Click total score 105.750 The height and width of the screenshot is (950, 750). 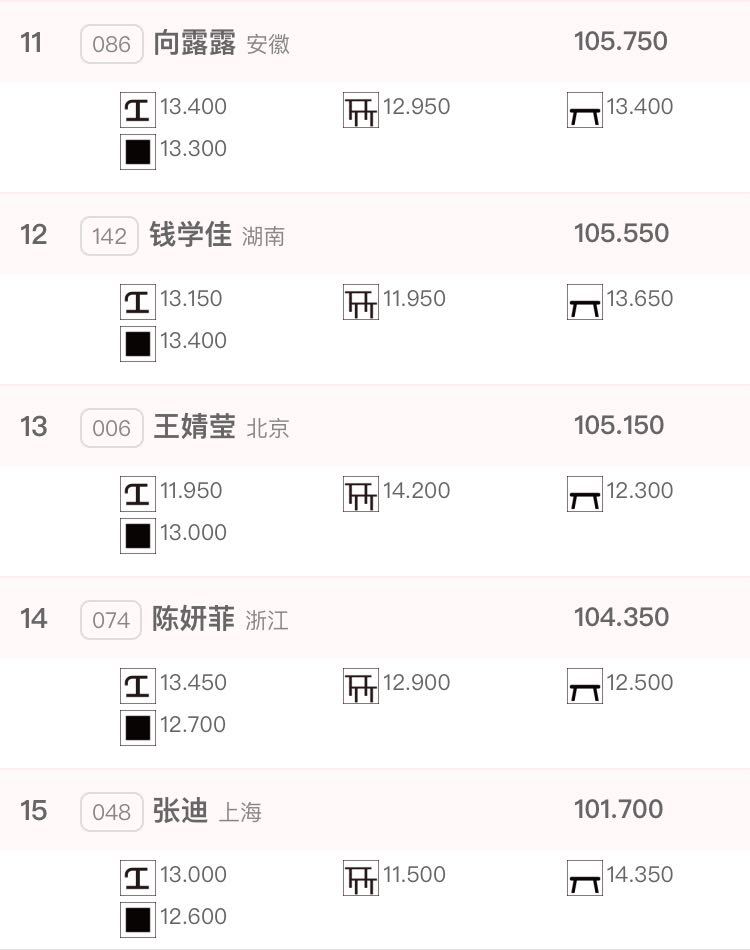pos(621,41)
